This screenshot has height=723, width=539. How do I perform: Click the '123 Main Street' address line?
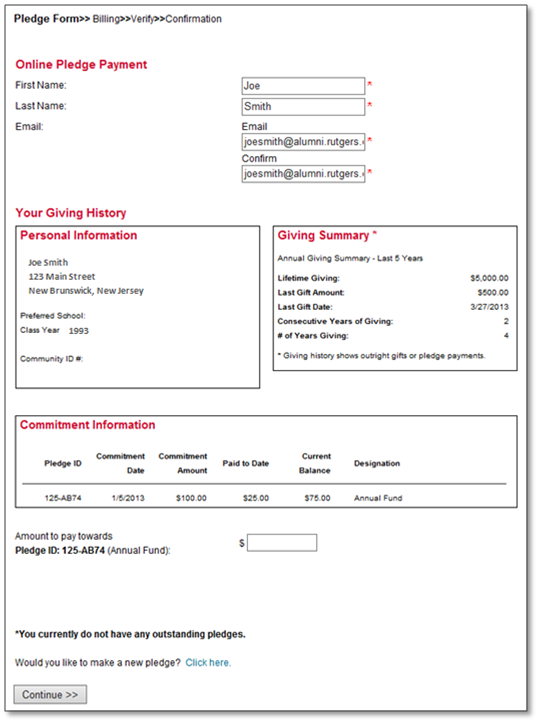(x=62, y=277)
